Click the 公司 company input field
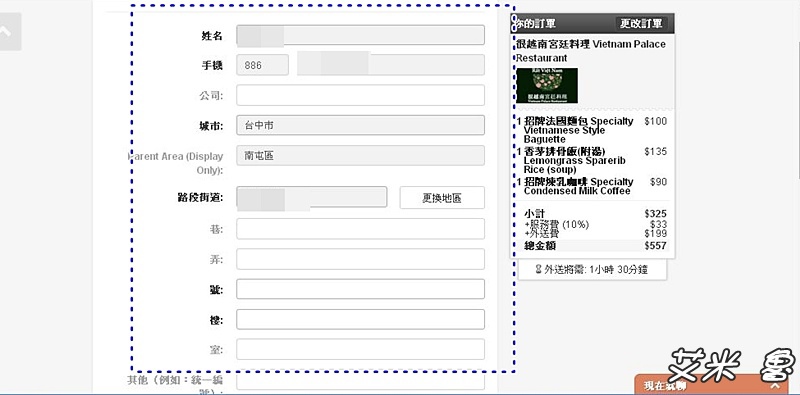 pyautogui.click(x=360, y=95)
